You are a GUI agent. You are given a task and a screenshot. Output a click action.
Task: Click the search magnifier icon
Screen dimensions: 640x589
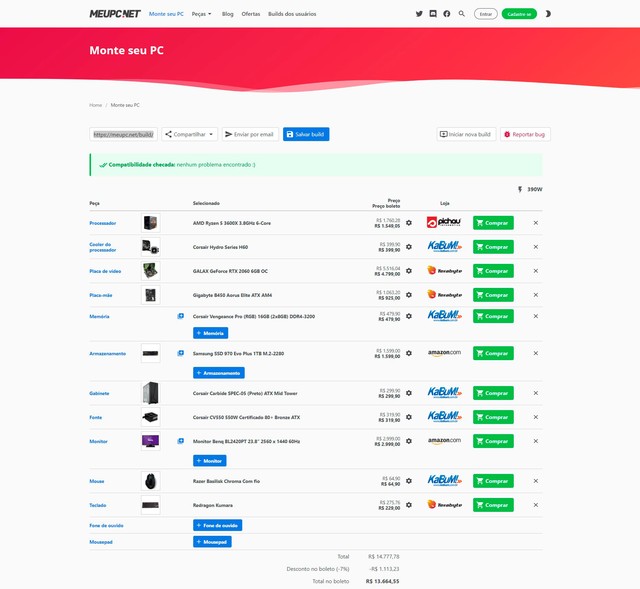pos(462,14)
